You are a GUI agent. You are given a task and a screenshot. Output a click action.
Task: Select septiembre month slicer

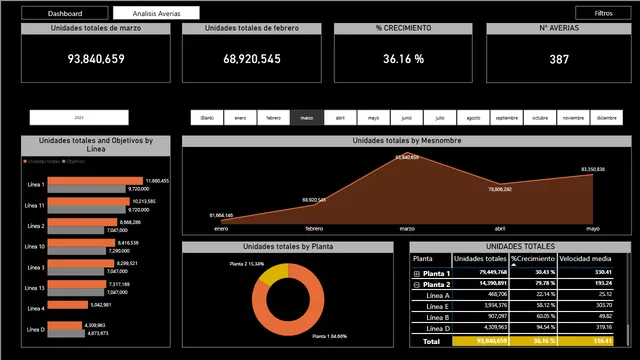pyautogui.click(x=507, y=118)
